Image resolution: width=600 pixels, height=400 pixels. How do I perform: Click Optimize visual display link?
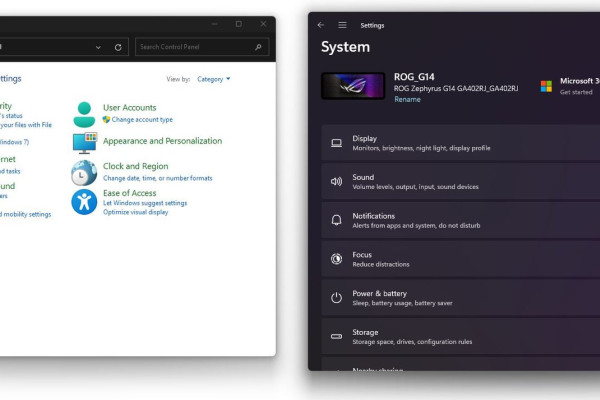point(135,212)
